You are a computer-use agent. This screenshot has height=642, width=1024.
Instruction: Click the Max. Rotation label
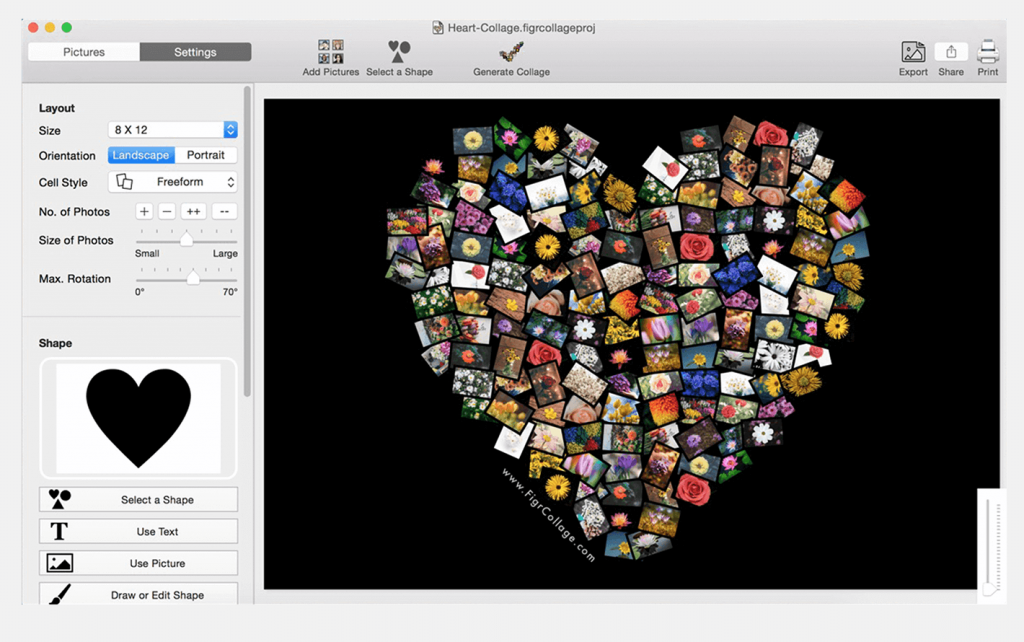coord(75,279)
